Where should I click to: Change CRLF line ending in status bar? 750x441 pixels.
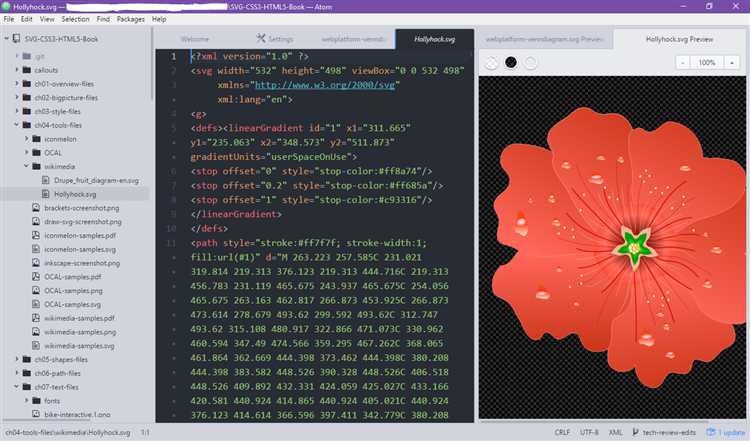(562, 432)
